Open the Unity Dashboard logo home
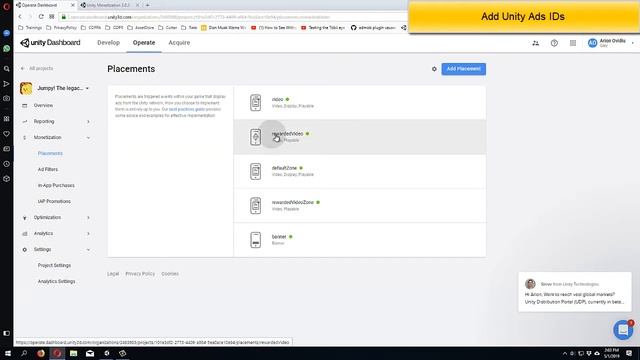This screenshot has height=360, width=640. pos(50,42)
